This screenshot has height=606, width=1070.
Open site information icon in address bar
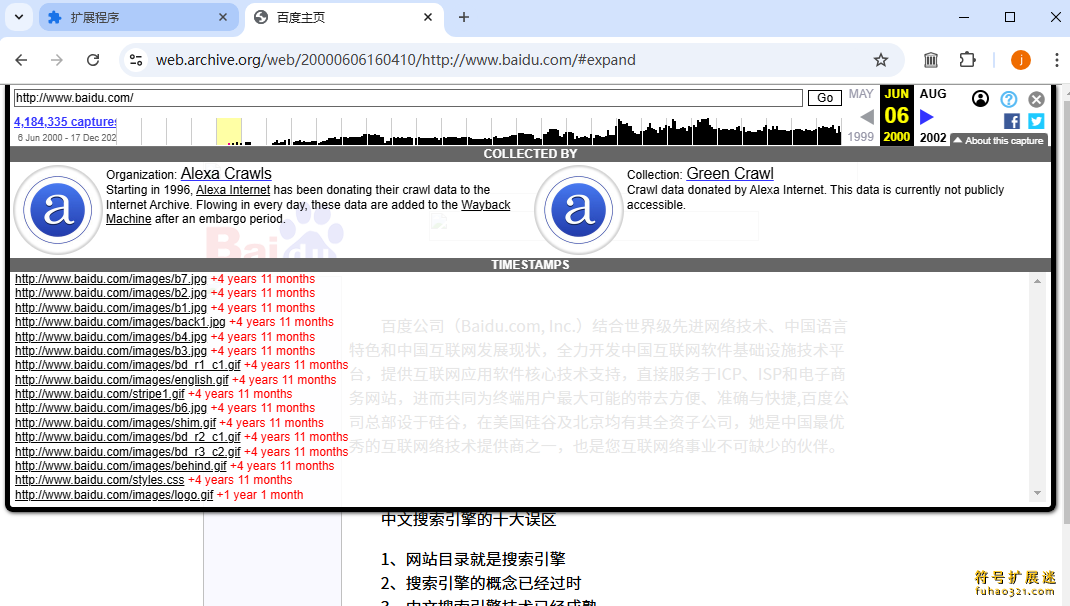[x=136, y=60]
